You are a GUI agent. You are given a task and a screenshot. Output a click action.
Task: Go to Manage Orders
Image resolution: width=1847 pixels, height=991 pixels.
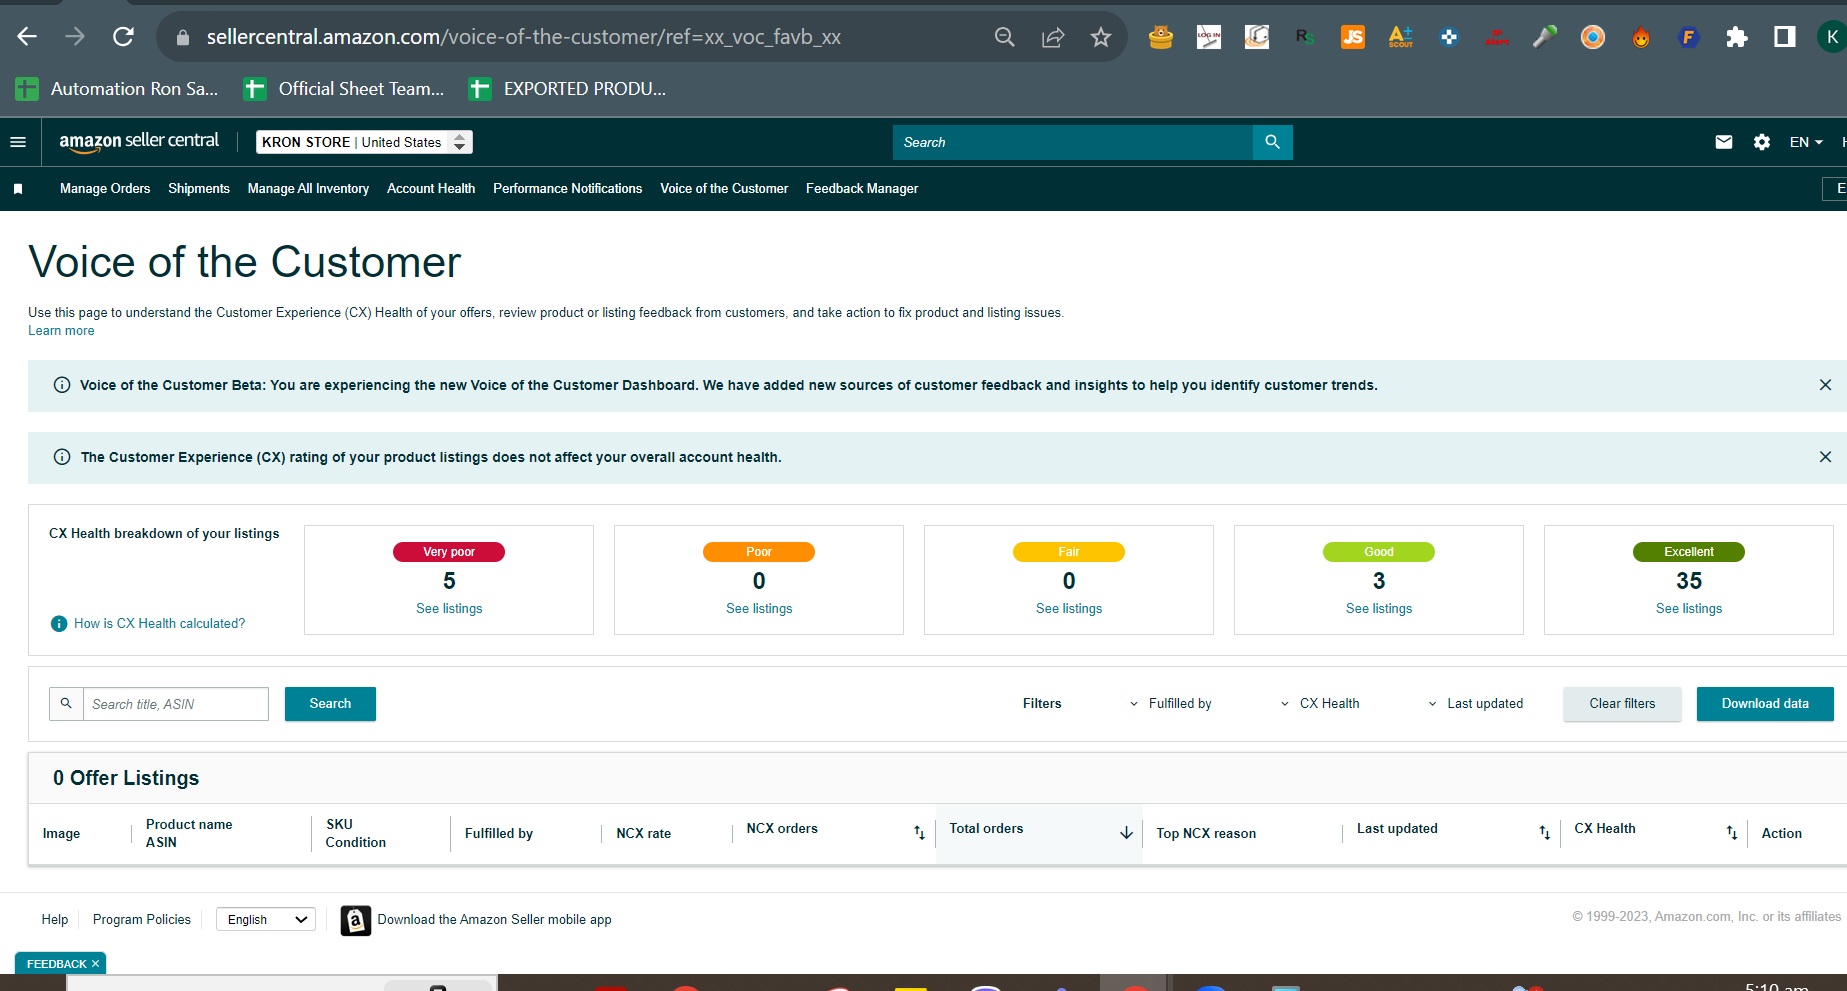coord(105,189)
